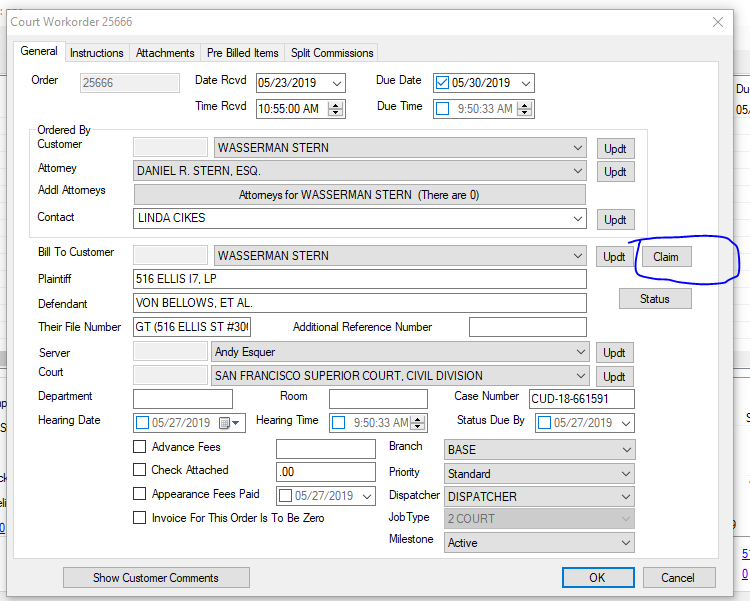The width and height of the screenshot is (750, 601).
Task: Expand the Court dropdown
Action: point(581,376)
